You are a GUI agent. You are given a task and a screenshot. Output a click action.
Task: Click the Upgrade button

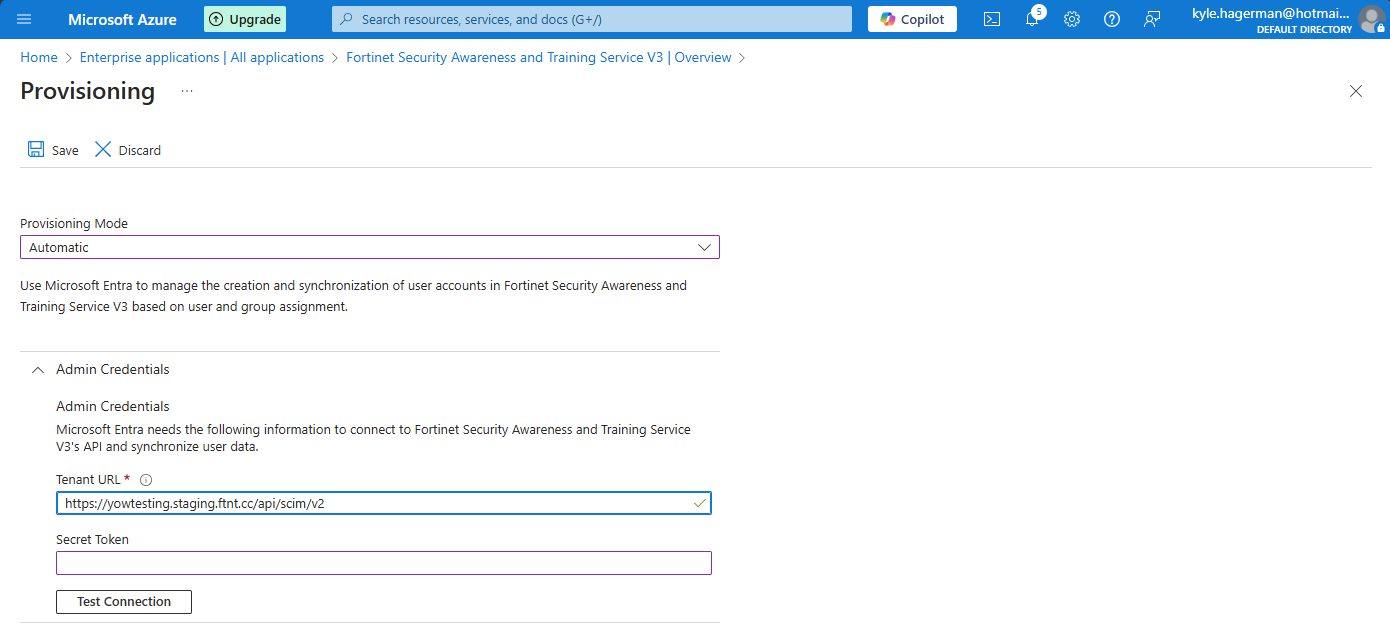click(245, 19)
